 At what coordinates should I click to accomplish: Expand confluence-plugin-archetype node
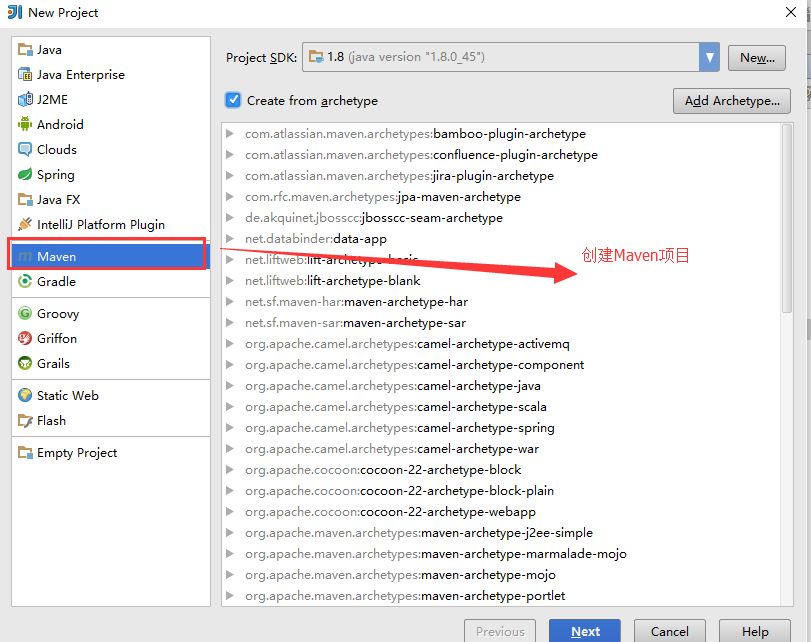[230, 155]
